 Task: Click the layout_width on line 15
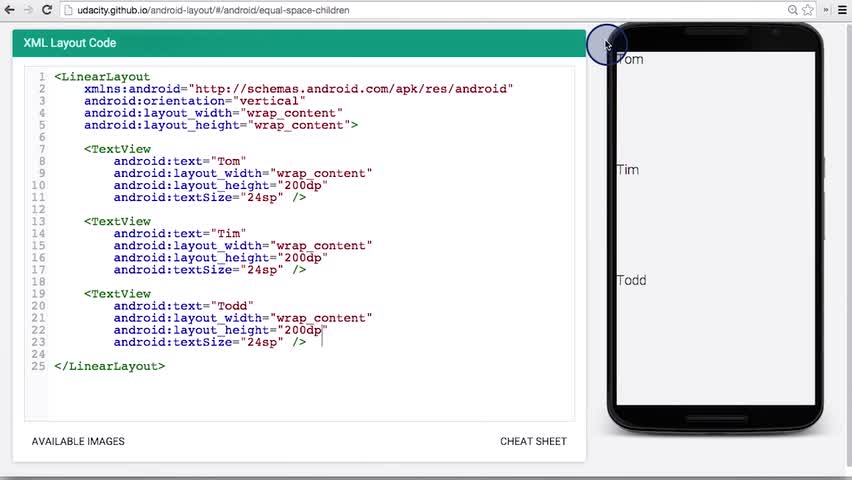point(243,246)
